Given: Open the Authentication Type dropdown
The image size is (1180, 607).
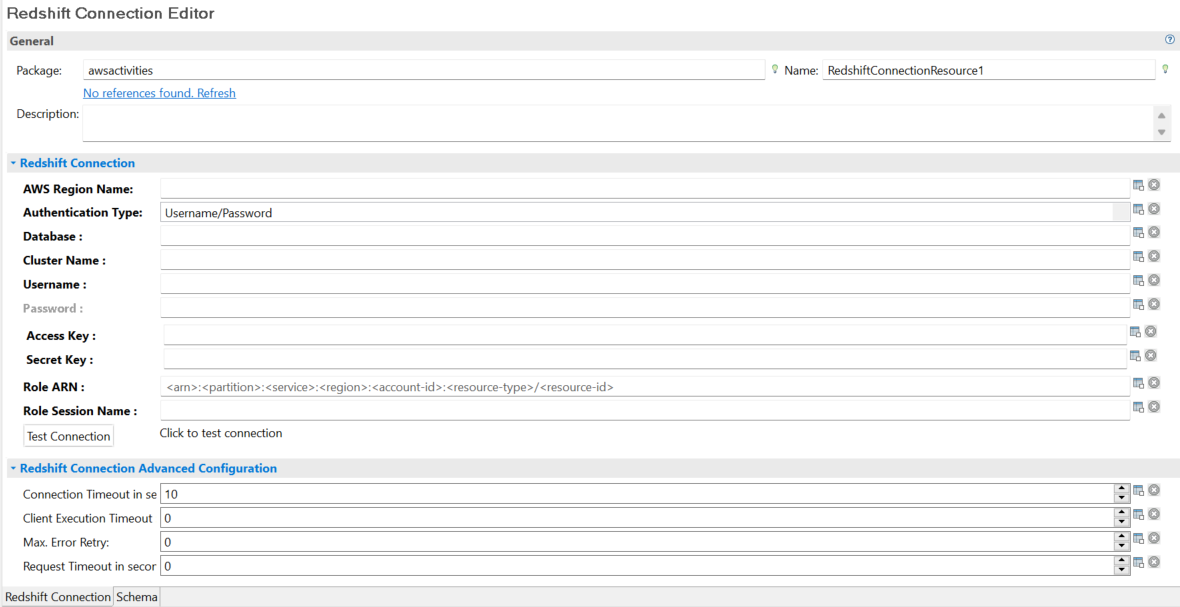Looking at the screenshot, I should point(1121,213).
